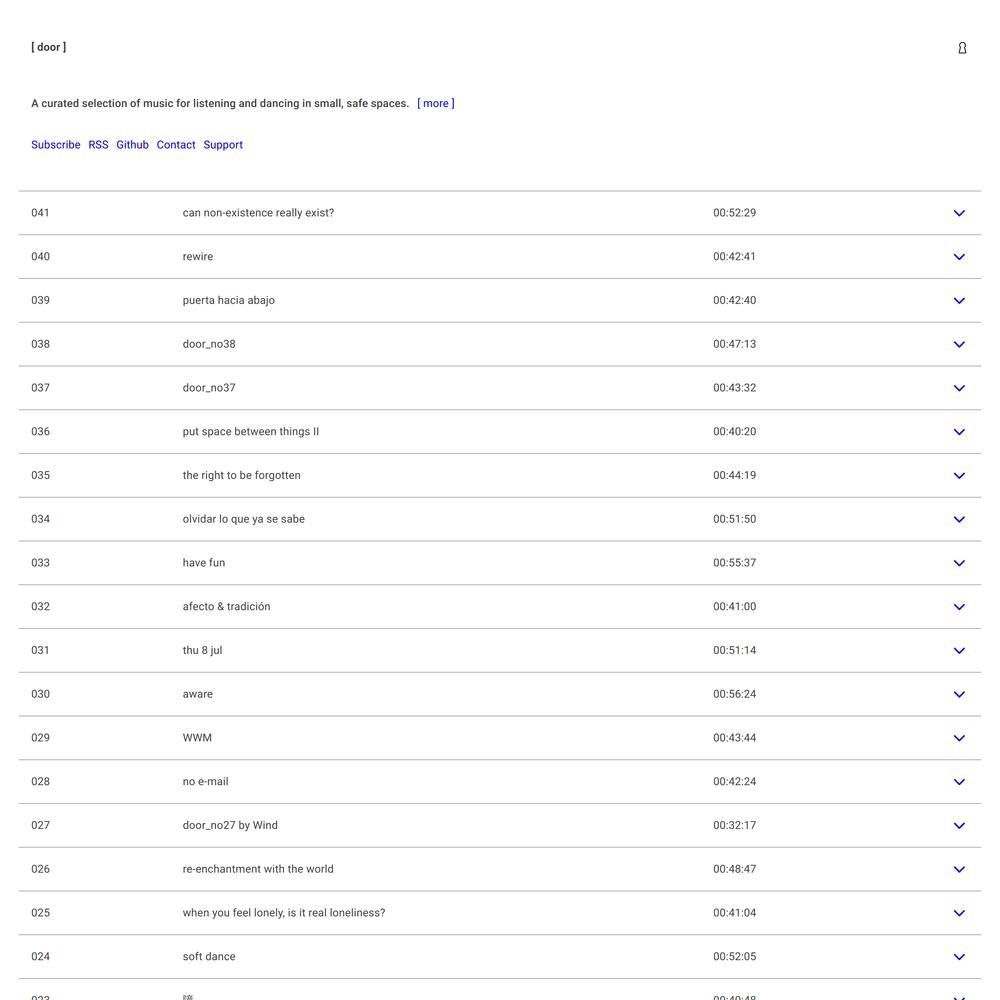Click duration 00:52:29
Image resolution: width=1000 pixels, height=1000 pixels.
tap(734, 213)
